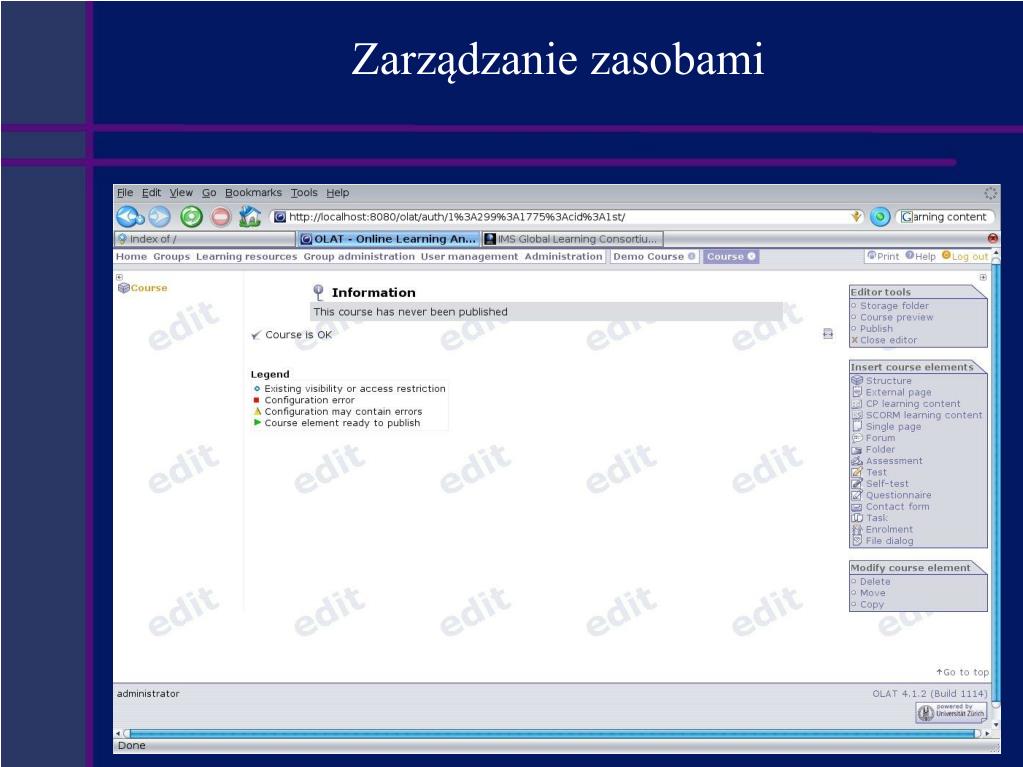Open Learning resources navigation link

tap(247, 256)
